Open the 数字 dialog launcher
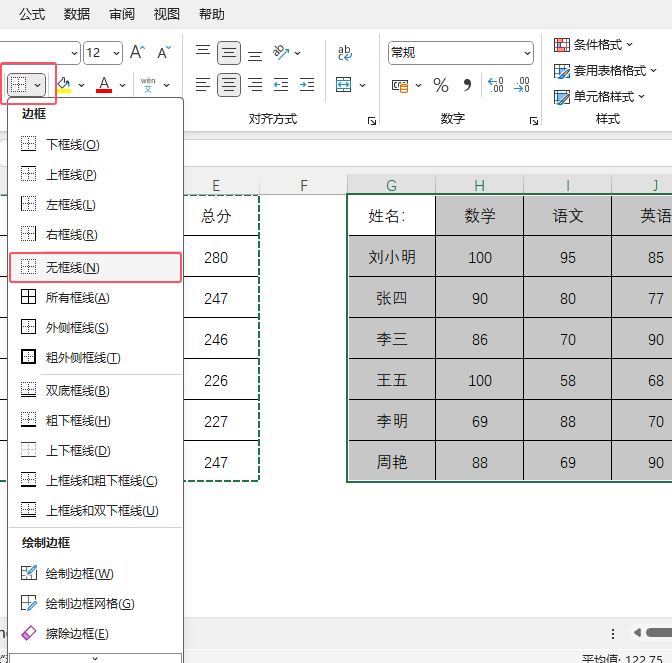 tap(534, 121)
